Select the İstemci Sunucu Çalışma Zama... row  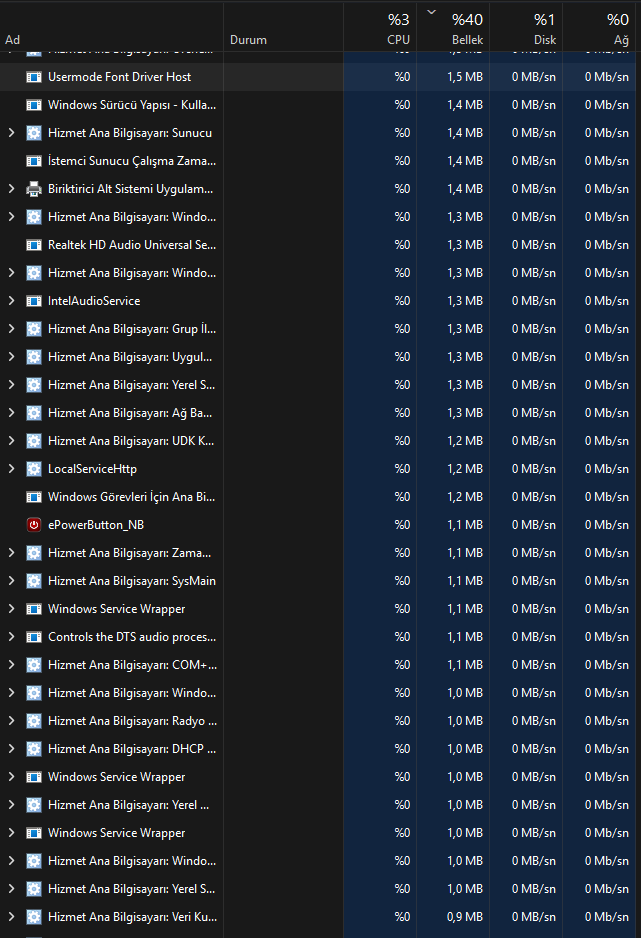coord(318,161)
